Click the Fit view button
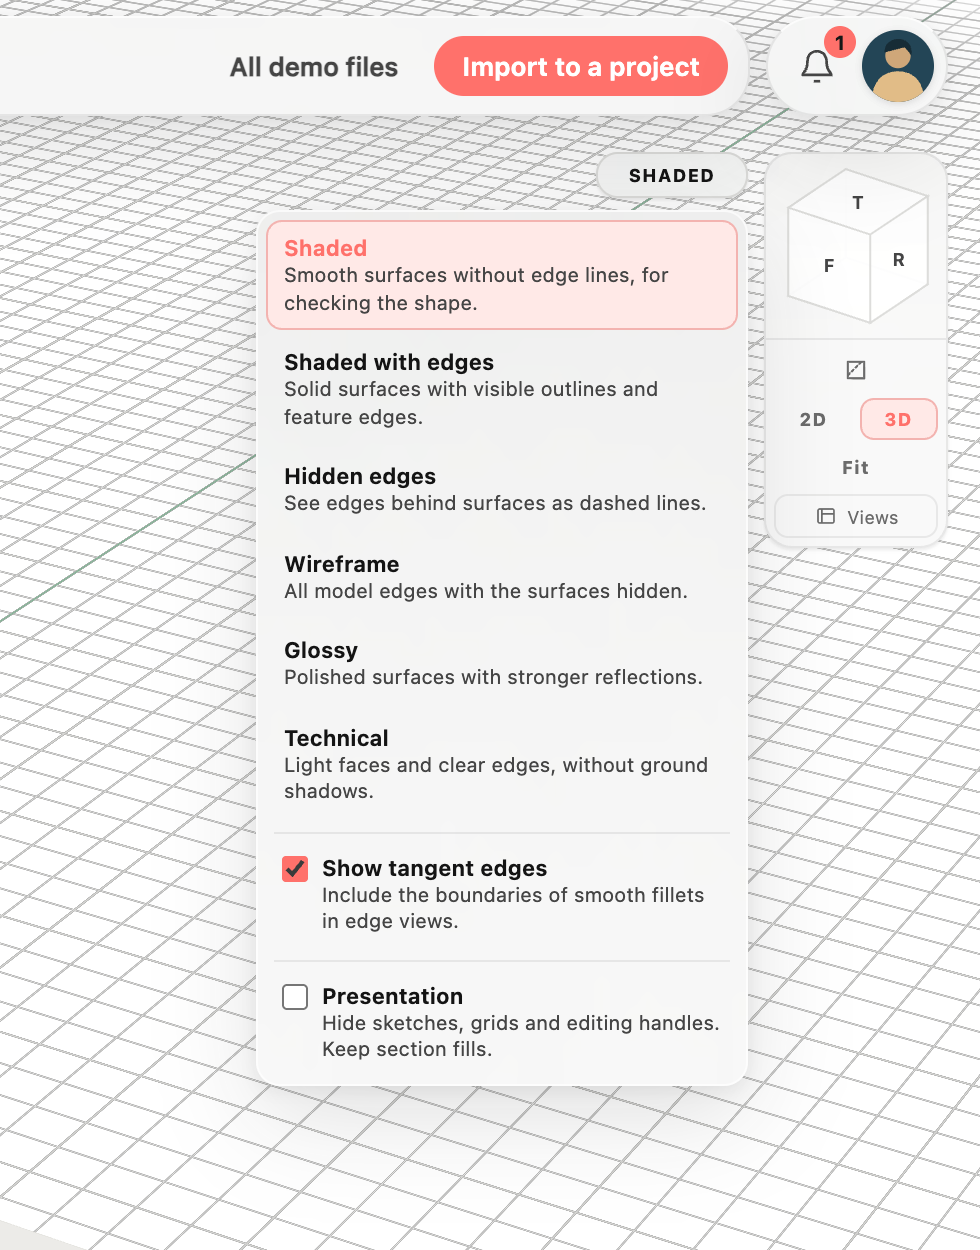Image resolution: width=980 pixels, height=1250 pixels. point(856,468)
